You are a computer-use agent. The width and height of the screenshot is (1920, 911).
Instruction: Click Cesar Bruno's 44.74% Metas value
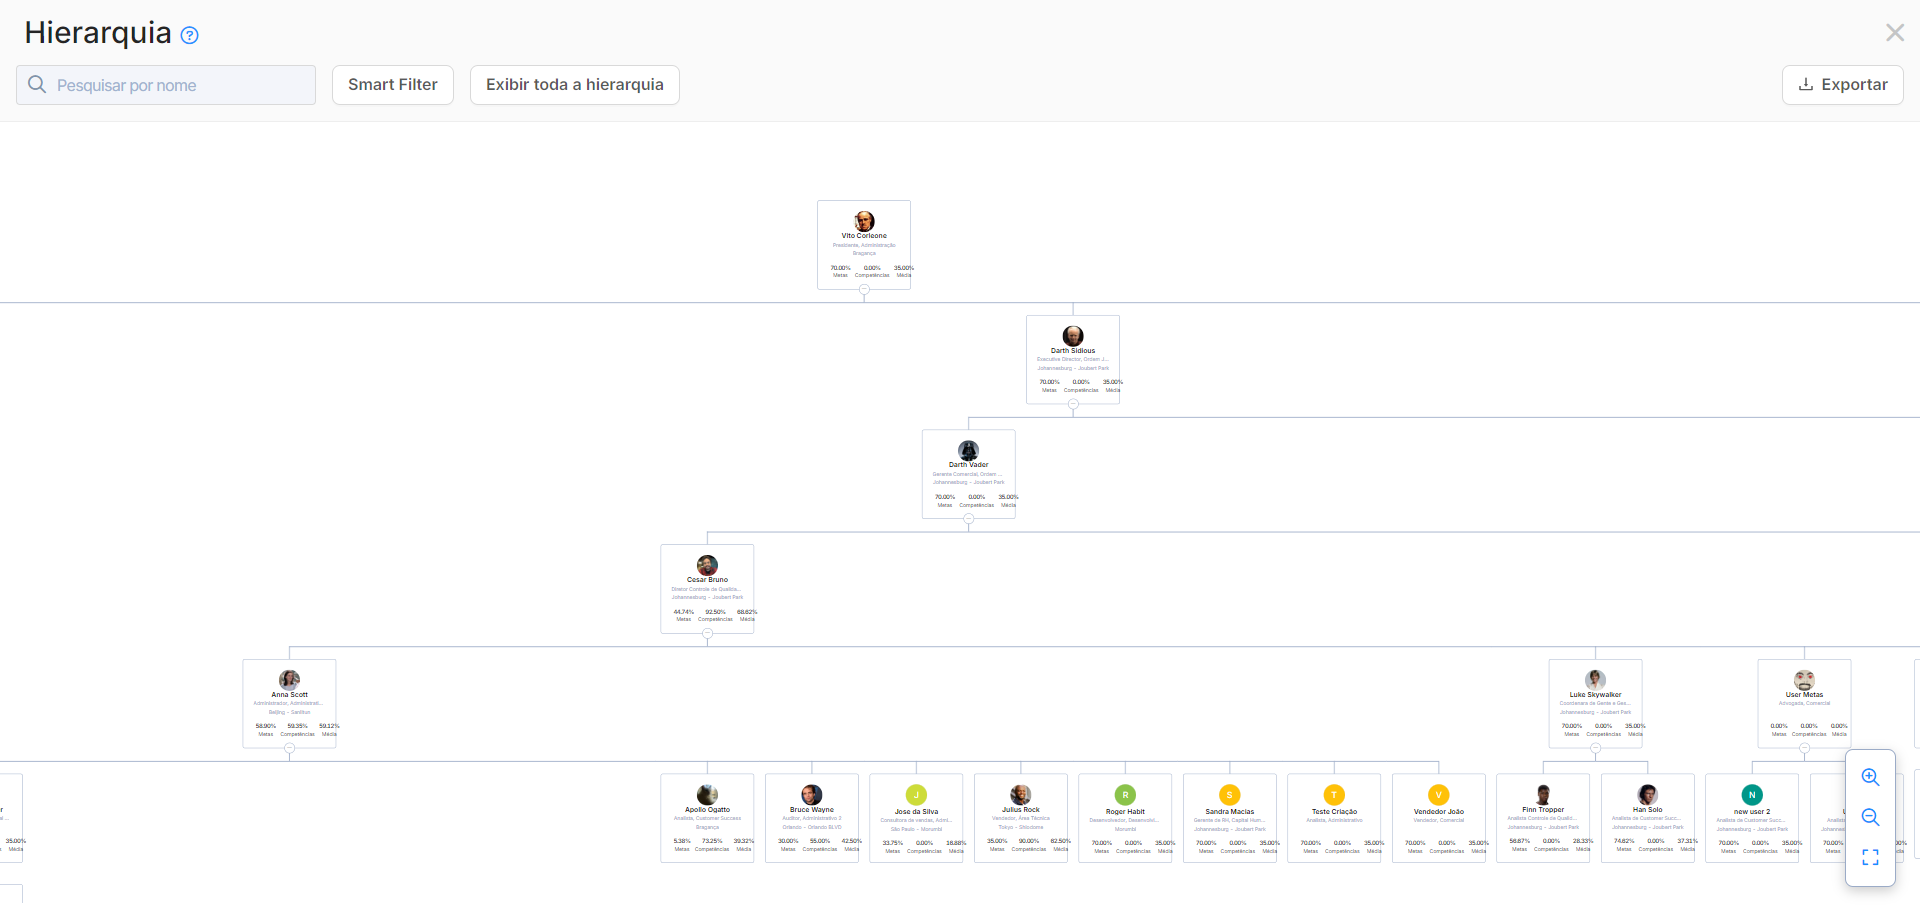(x=684, y=612)
